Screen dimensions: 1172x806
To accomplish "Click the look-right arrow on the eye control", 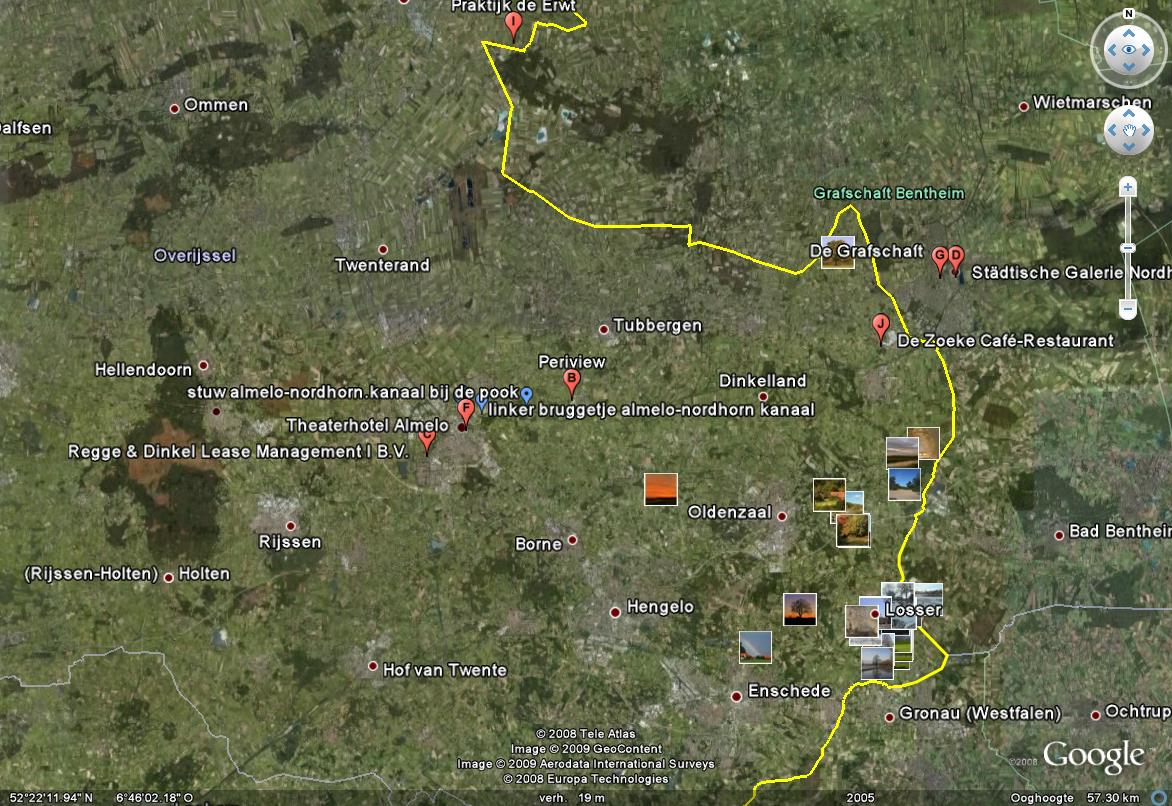I will 1149,49.
